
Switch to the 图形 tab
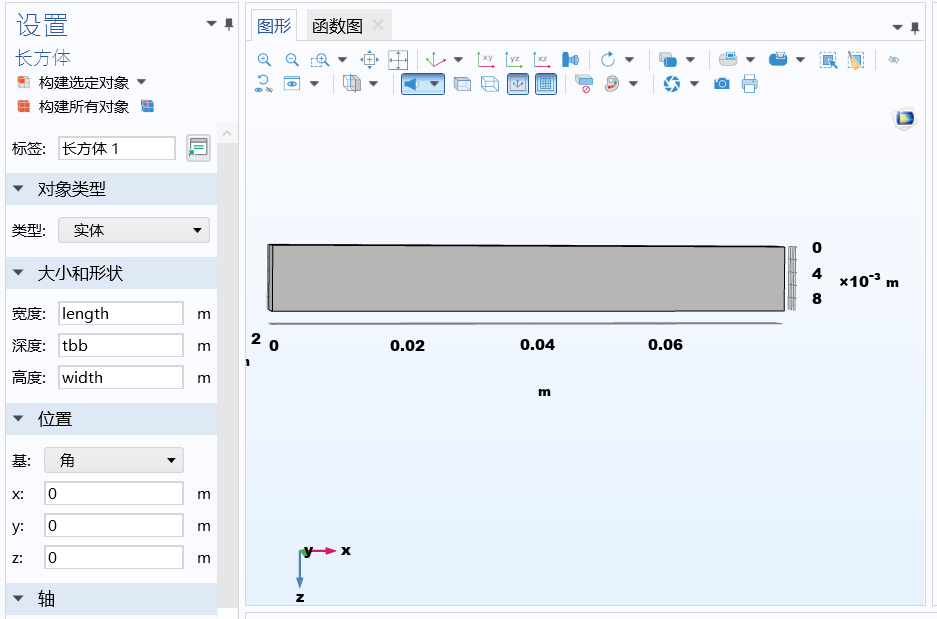[x=274, y=26]
